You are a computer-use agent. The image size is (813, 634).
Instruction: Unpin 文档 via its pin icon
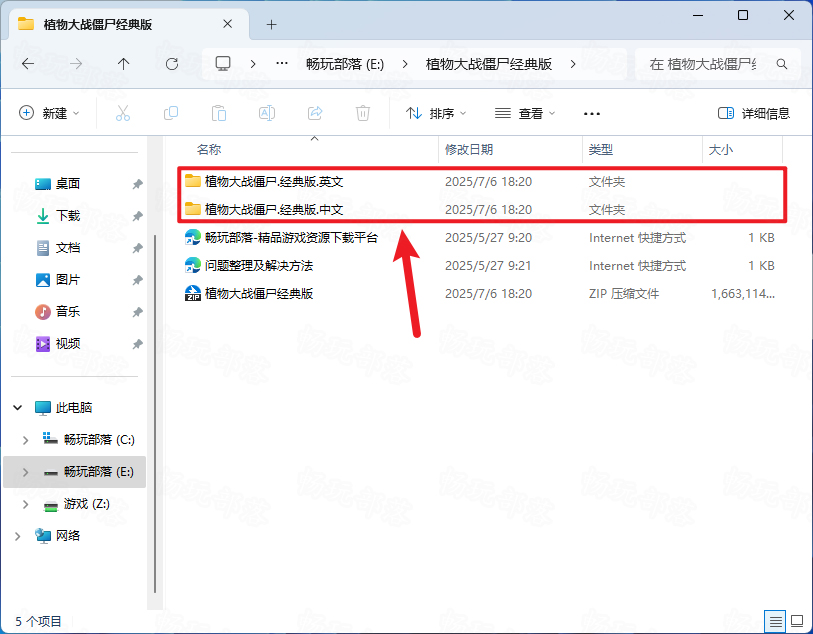pos(137,248)
